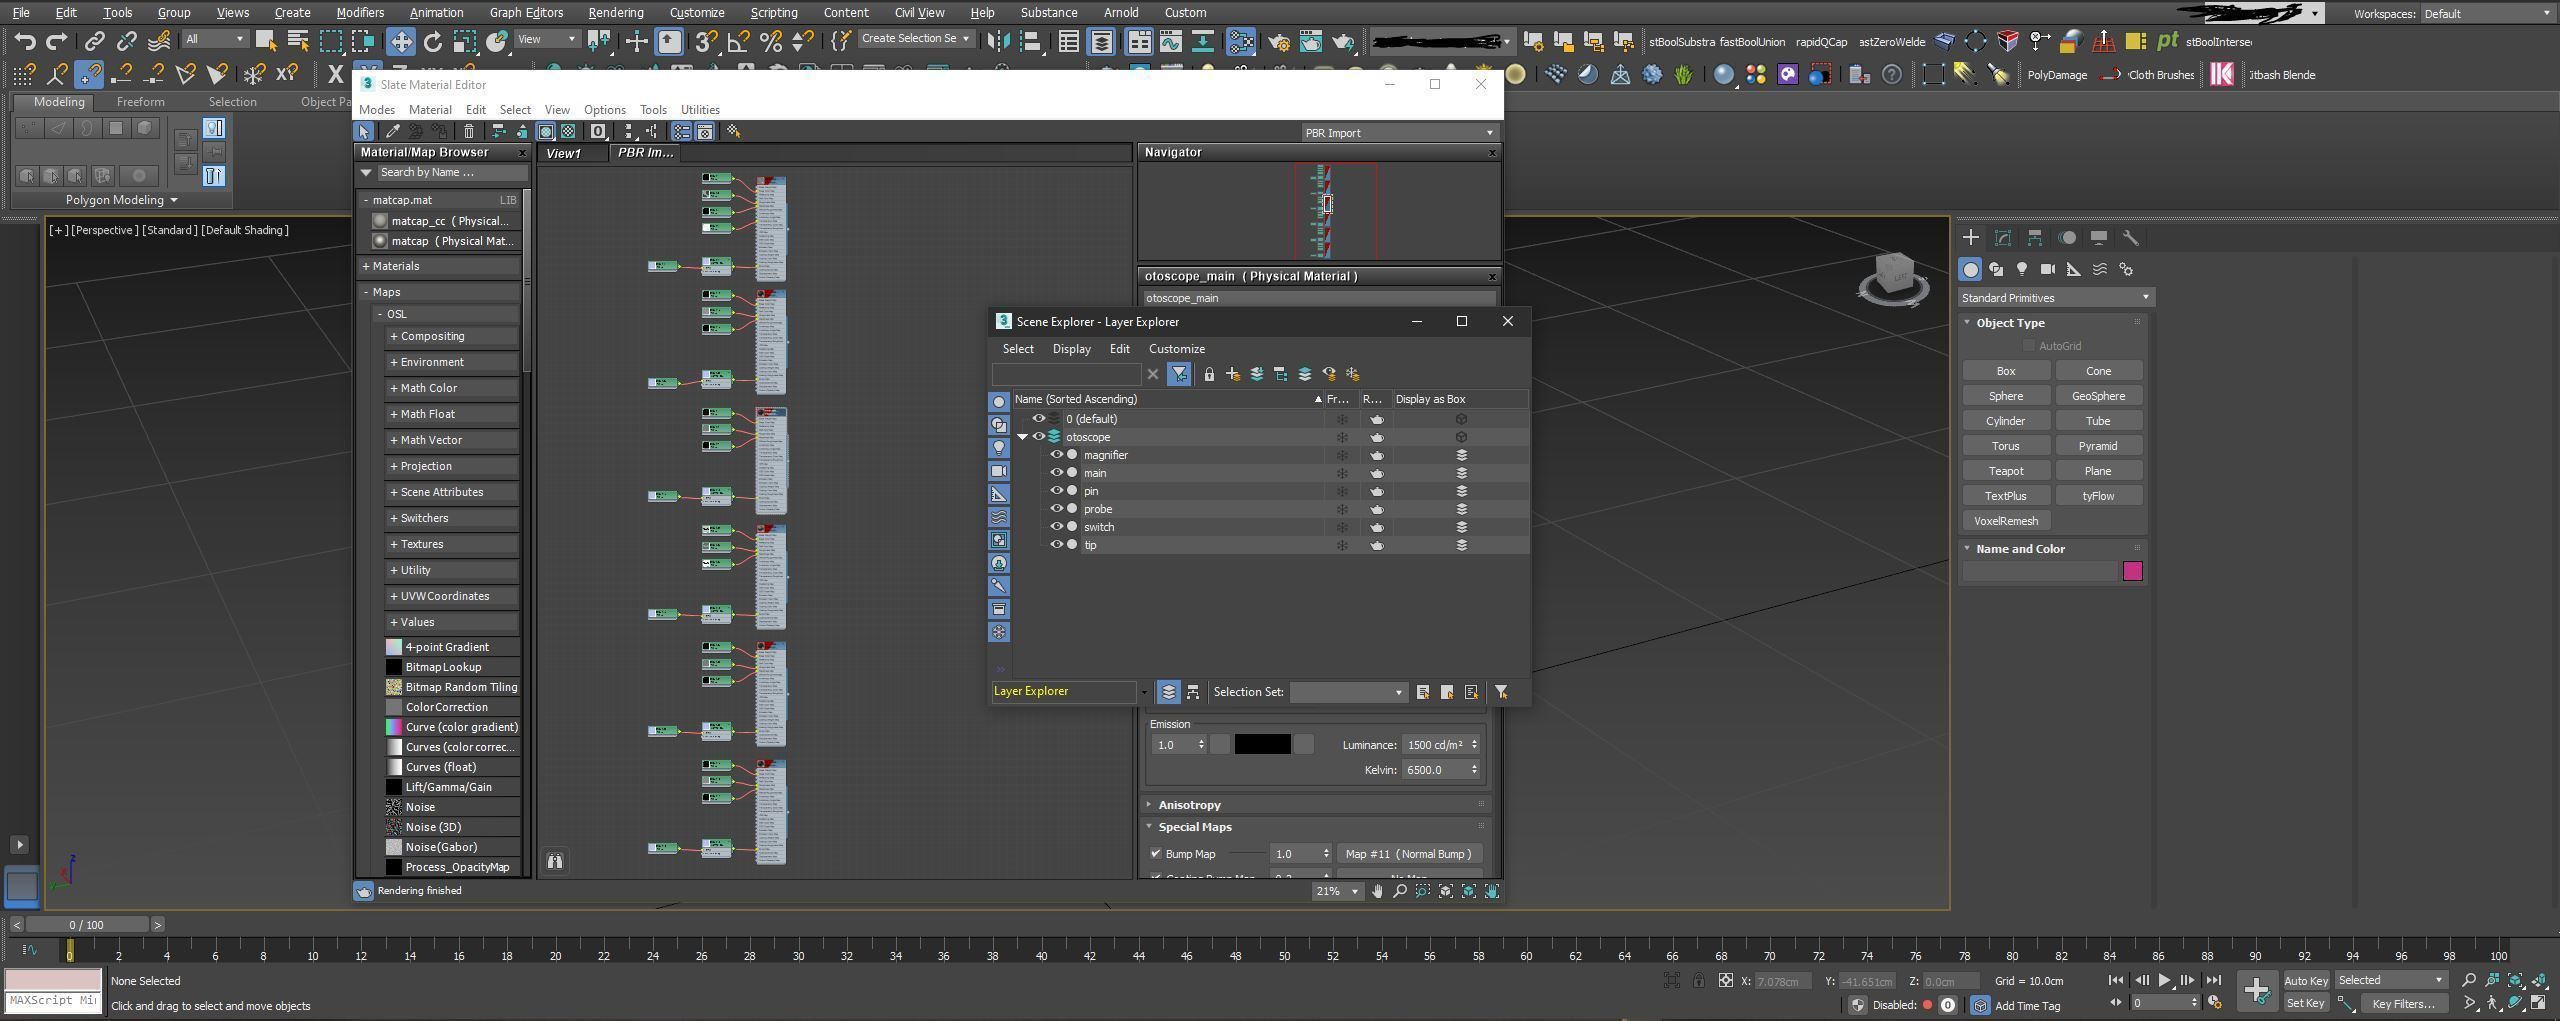Click the lock icon in Scene Explorer toolbar
The image size is (2560, 1021).
click(x=1209, y=374)
